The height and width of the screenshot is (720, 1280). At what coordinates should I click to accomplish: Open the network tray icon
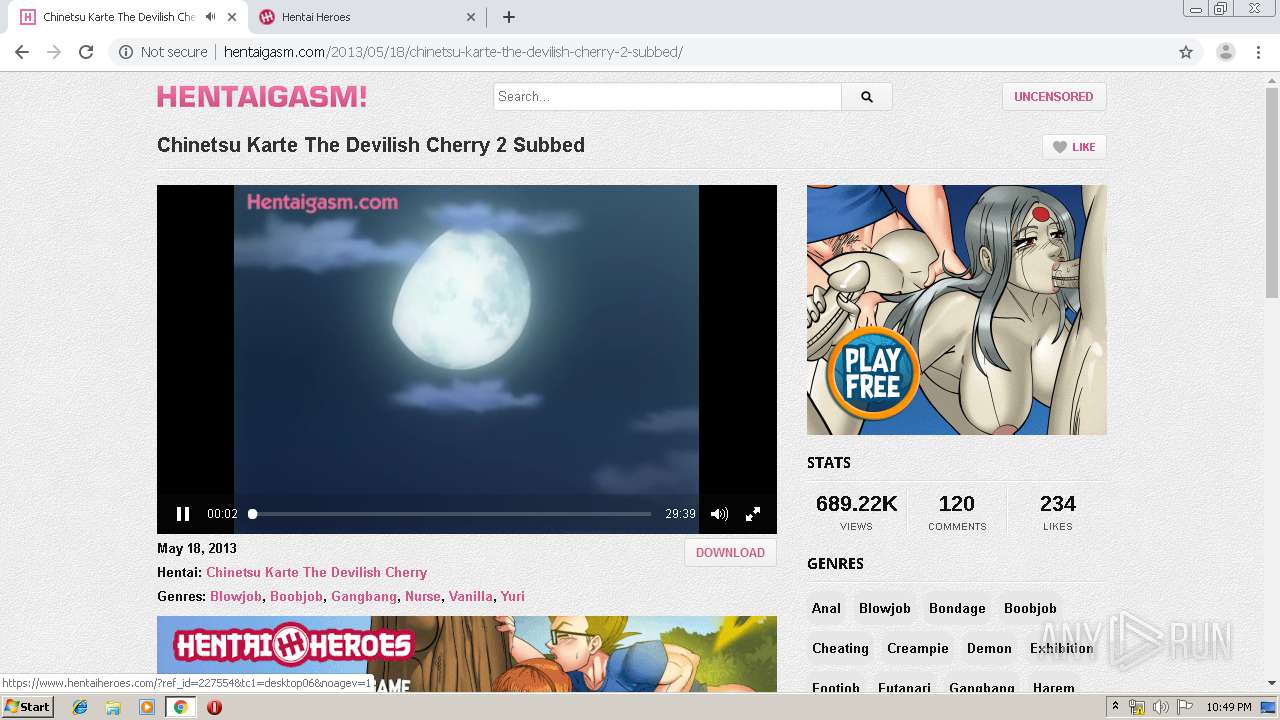pos(1137,707)
